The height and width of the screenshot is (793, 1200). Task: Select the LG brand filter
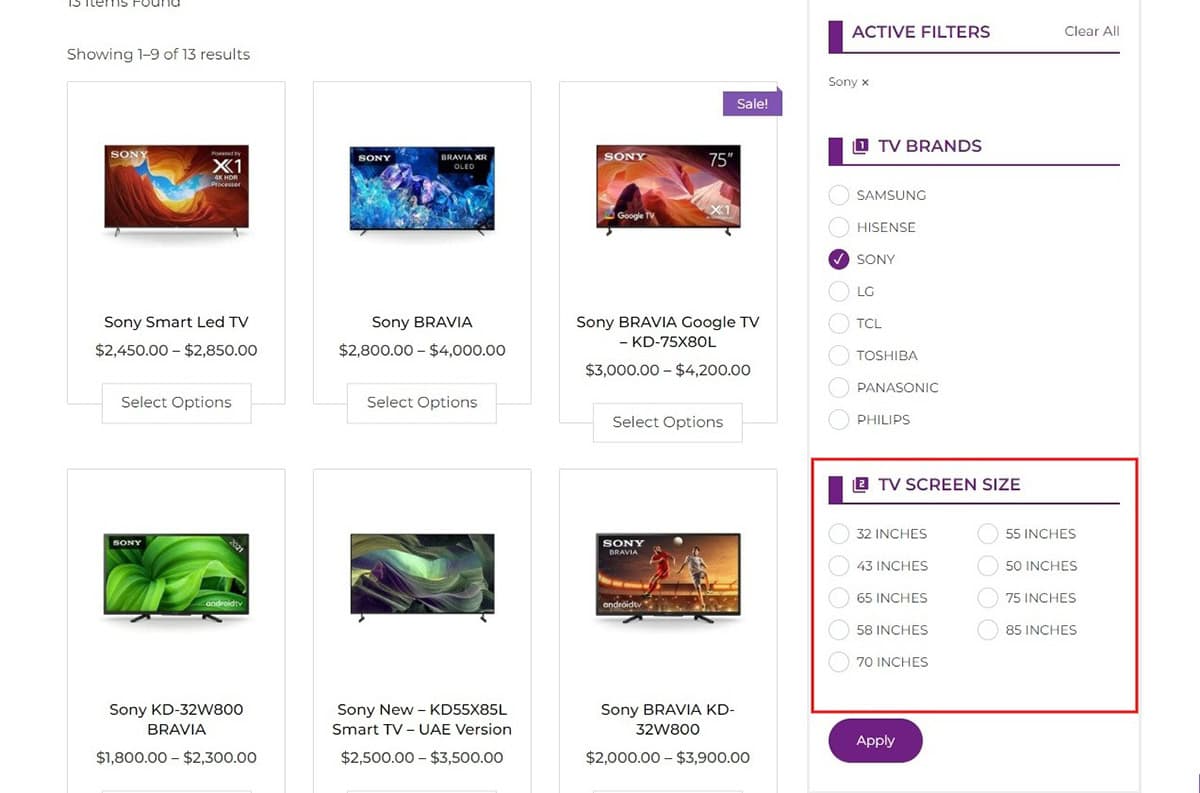pos(839,291)
